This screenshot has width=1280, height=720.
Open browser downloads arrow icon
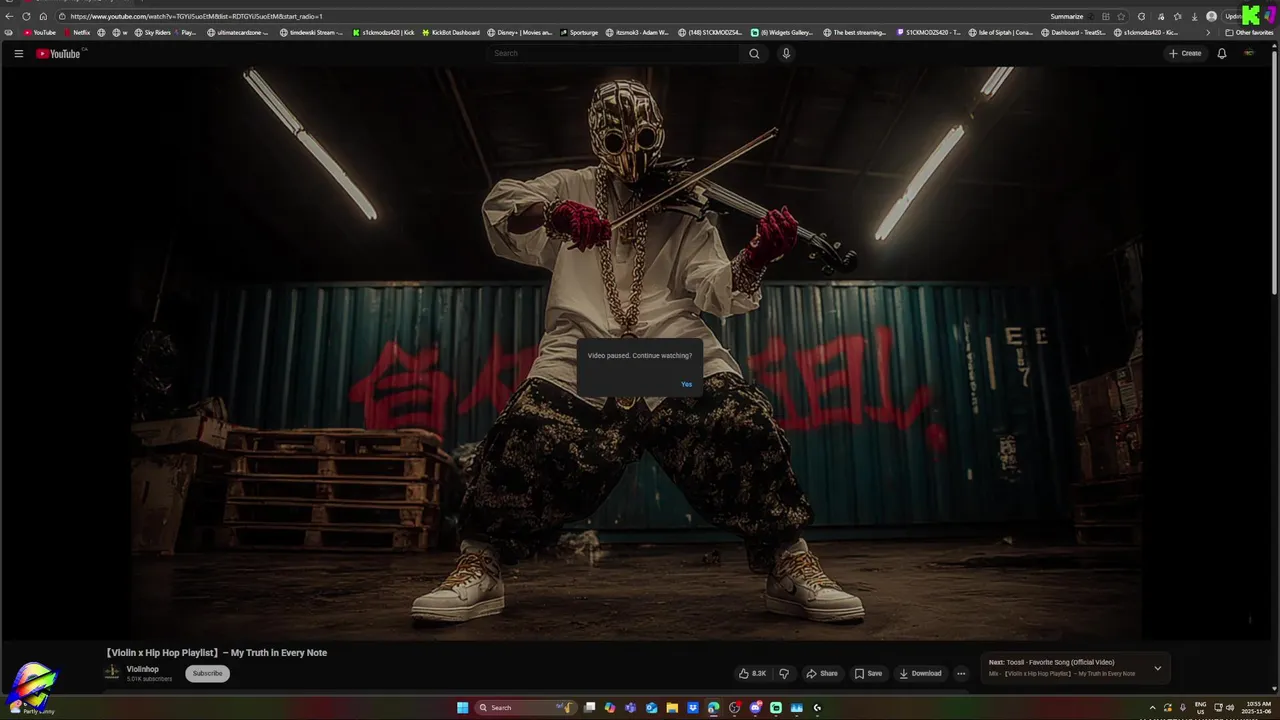click(x=1195, y=16)
